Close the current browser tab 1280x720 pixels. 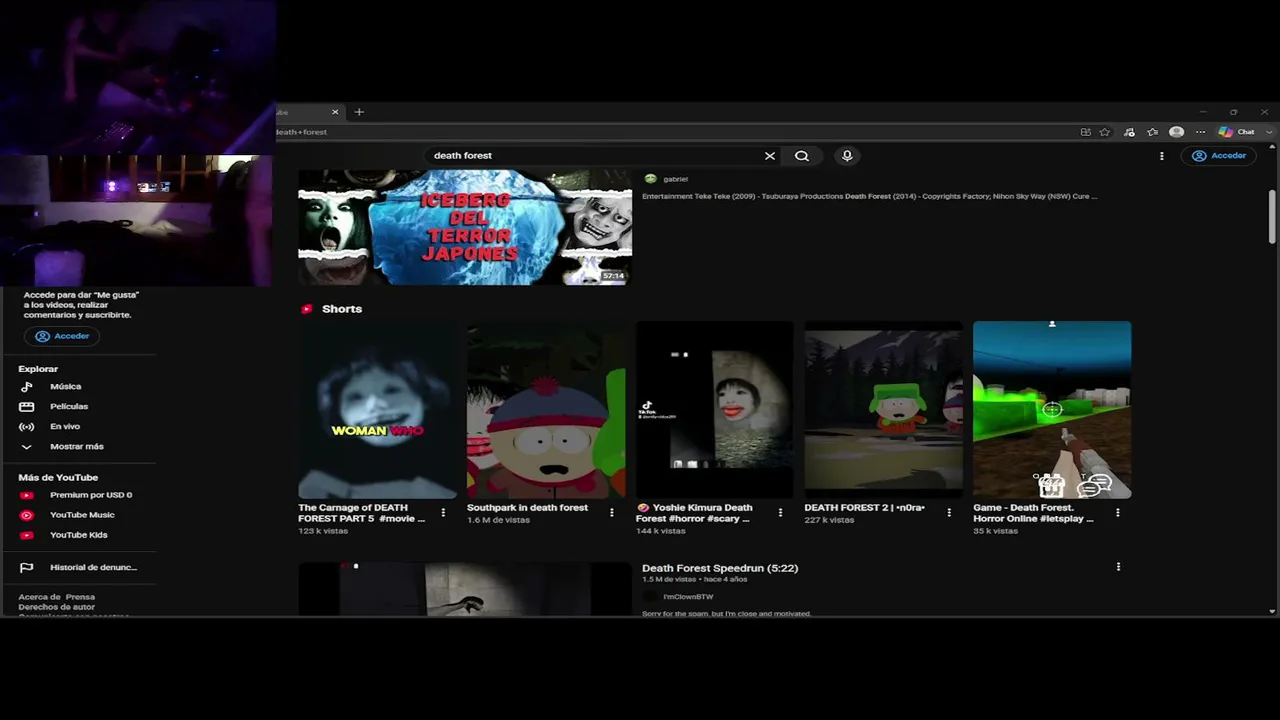tap(335, 112)
